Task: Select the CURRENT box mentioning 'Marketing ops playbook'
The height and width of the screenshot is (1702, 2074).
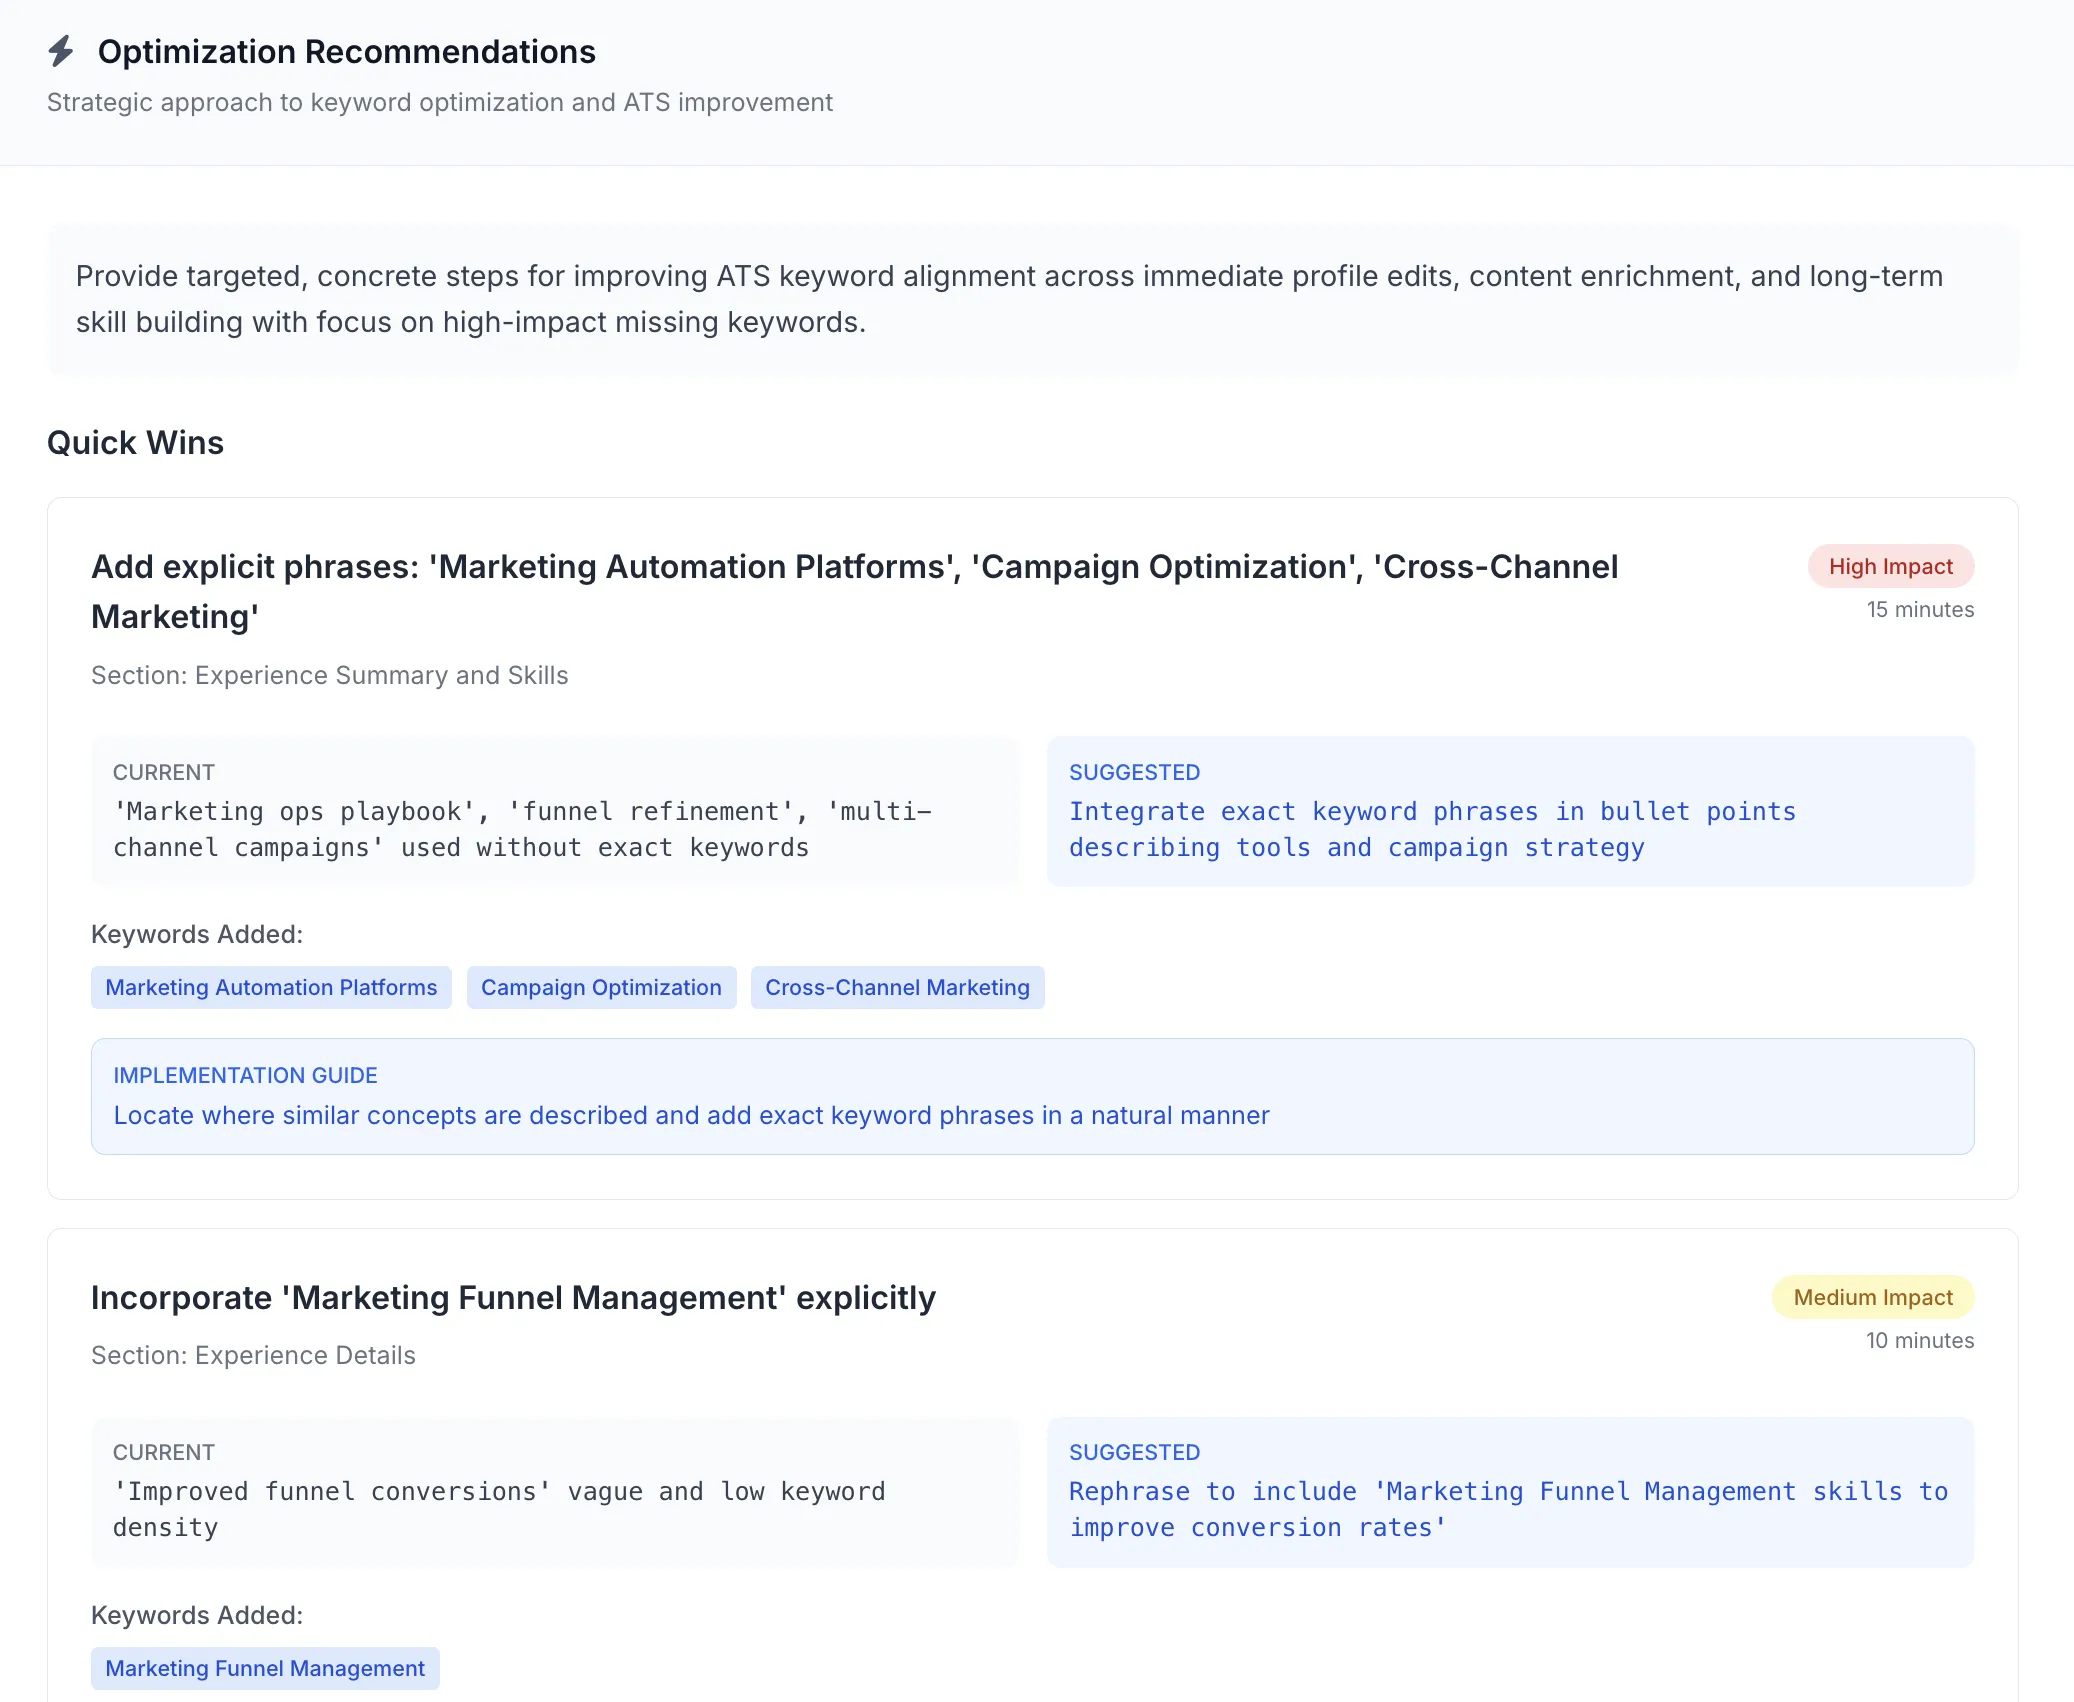Action: pos(554,811)
